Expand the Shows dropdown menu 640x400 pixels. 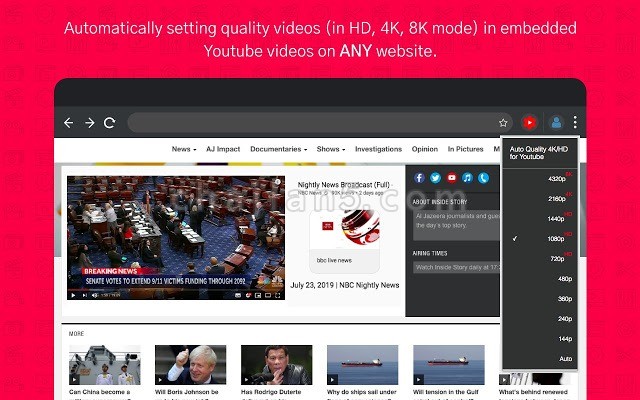click(x=331, y=149)
